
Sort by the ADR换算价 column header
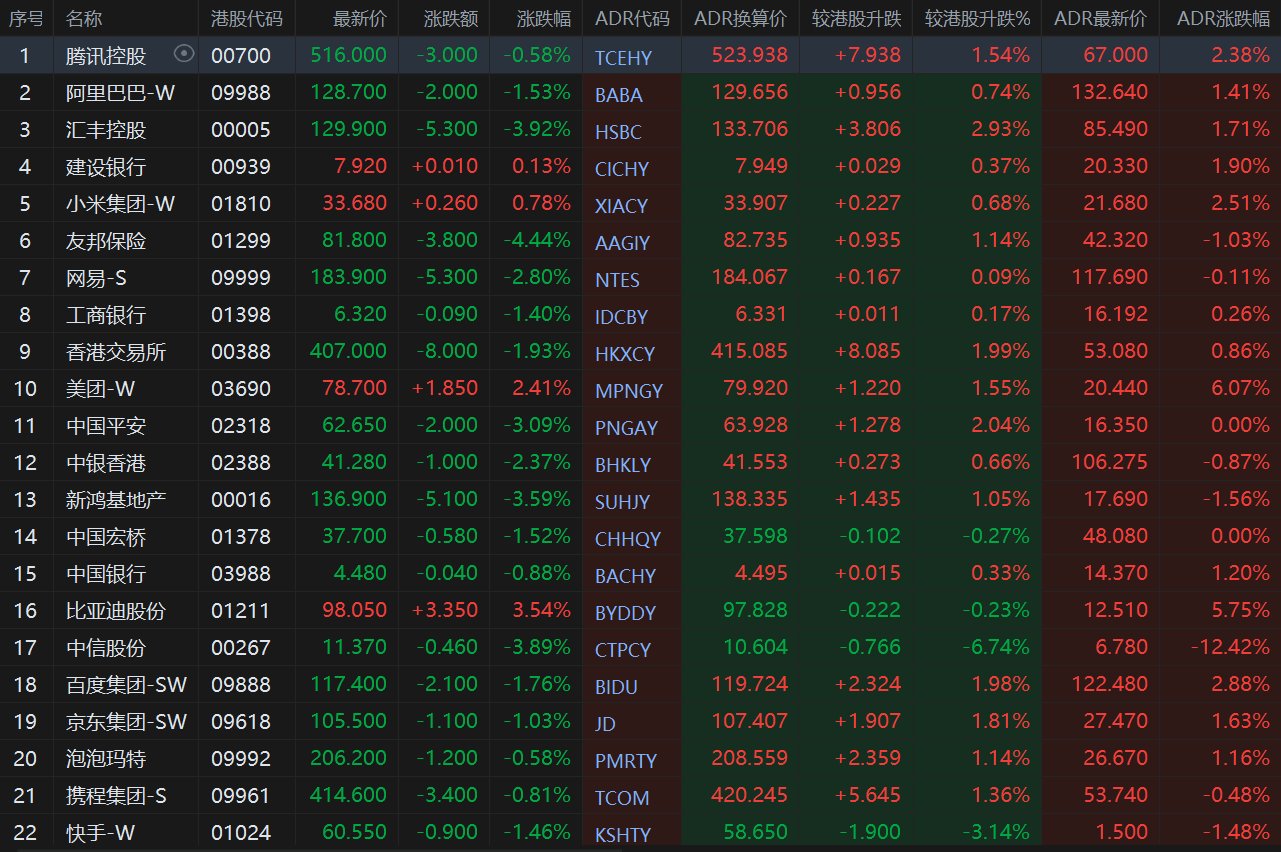[740, 19]
